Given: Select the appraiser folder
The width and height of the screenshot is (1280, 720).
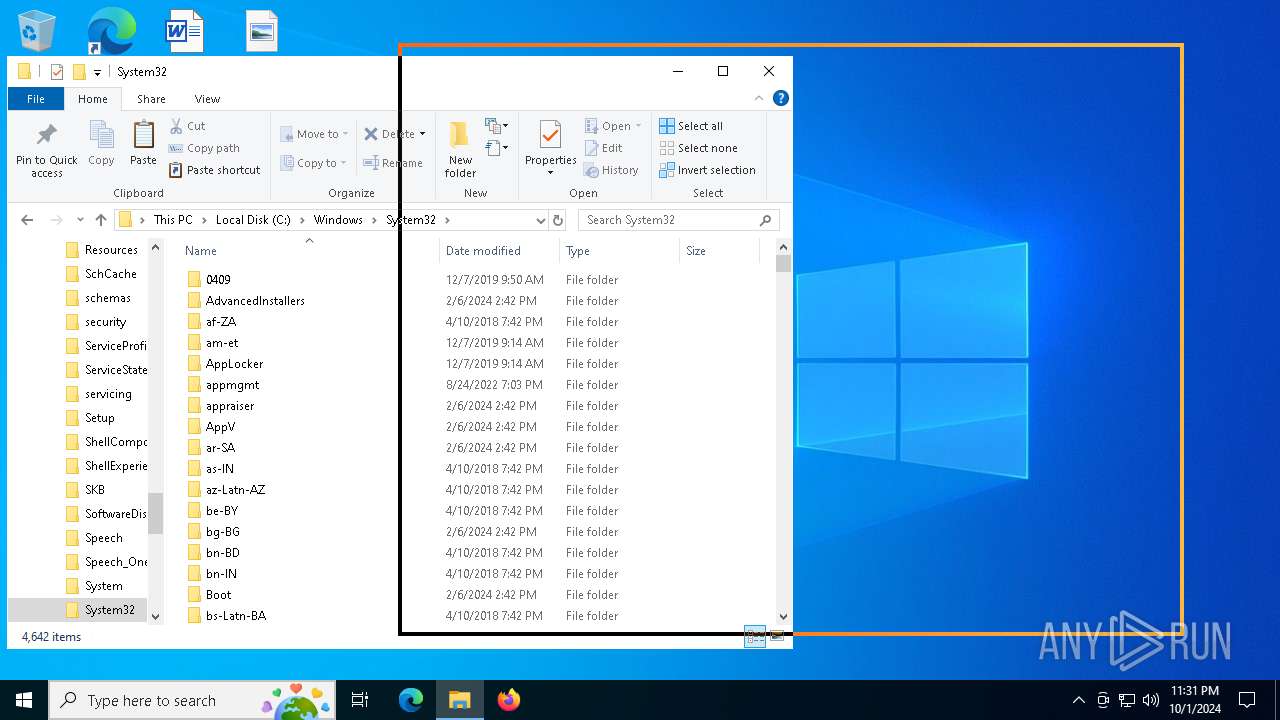Looking at the screenshot, I should tap(230, 406).
